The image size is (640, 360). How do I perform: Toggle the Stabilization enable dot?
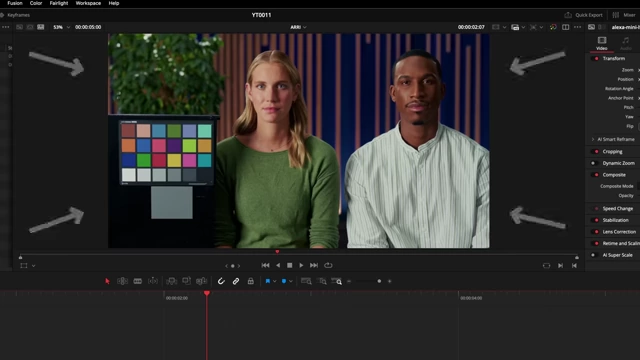point(596,220)
